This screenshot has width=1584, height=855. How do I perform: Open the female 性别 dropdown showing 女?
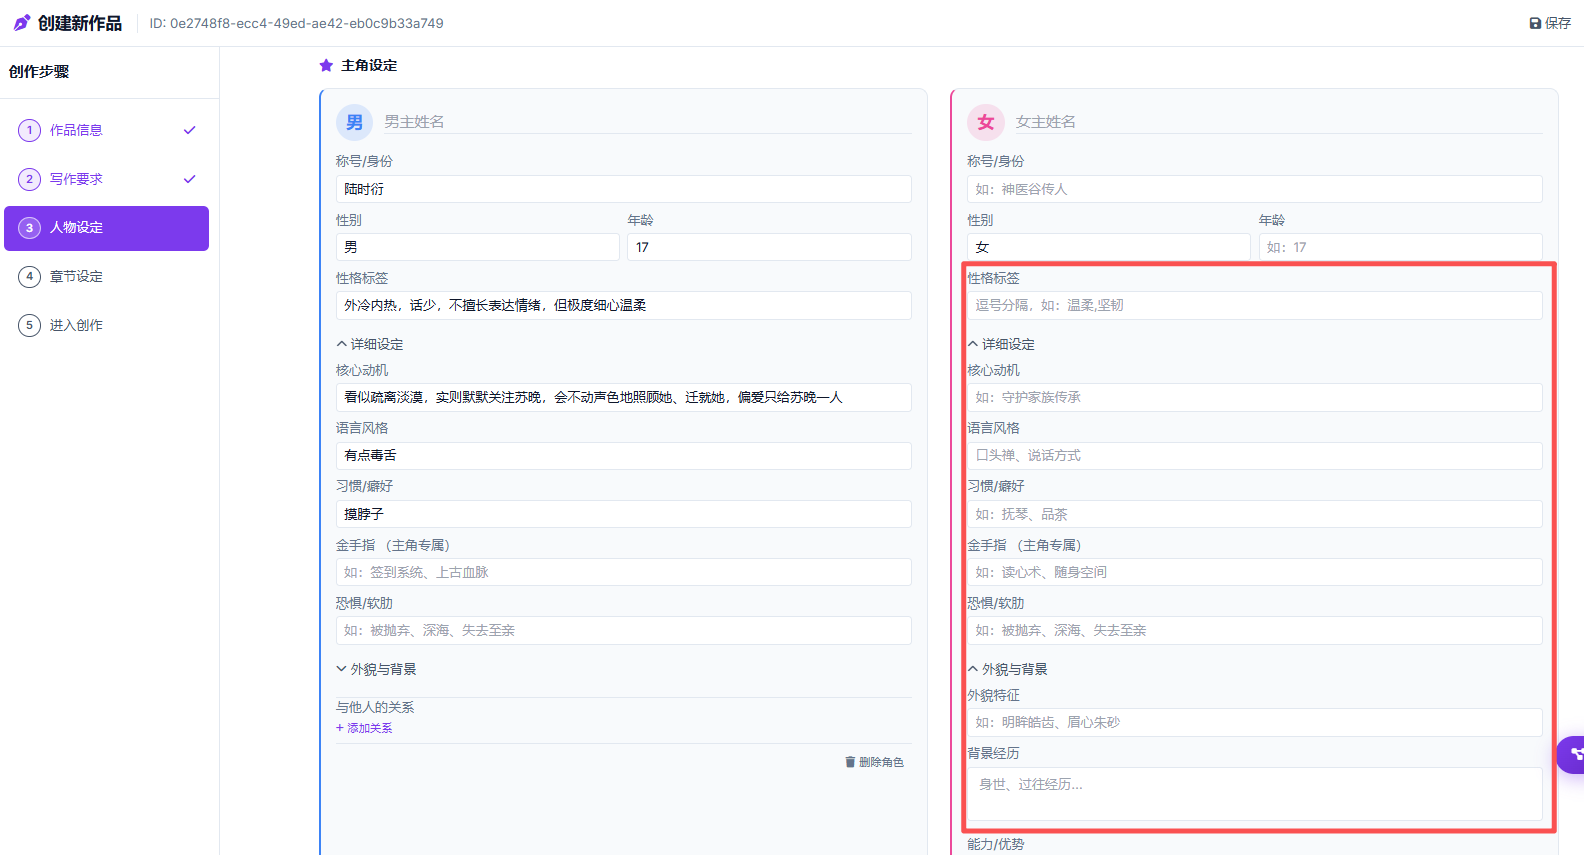pos(1108,247)
